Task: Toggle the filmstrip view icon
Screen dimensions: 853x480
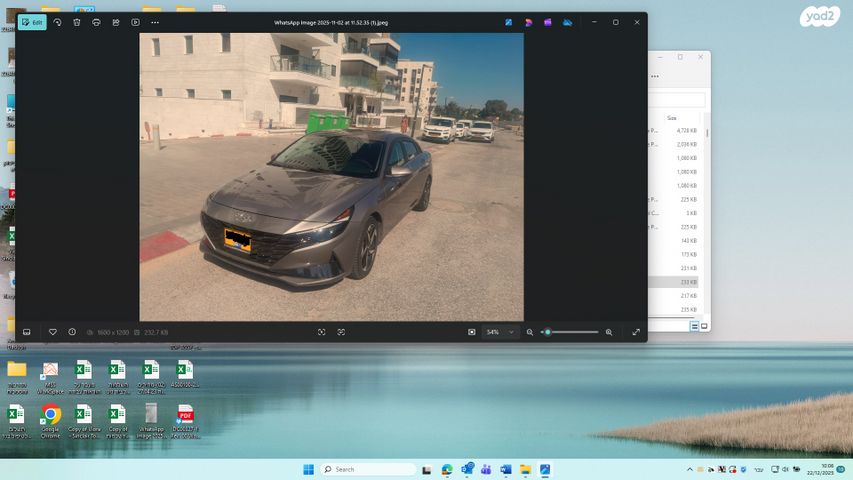Action: tap(27, 332)
